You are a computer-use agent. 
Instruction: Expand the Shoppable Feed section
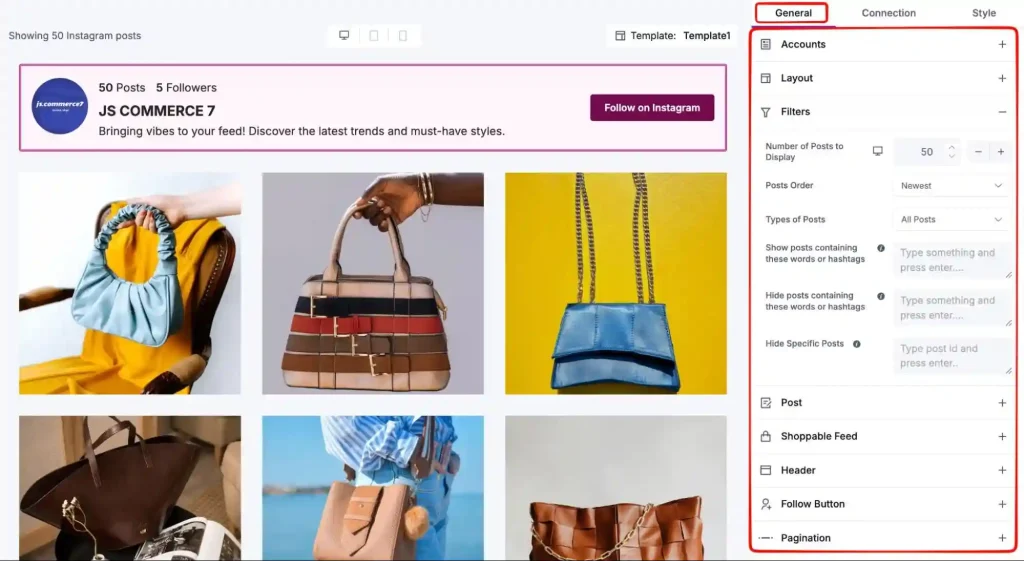pyautogui.click(x=1002, y=436)
